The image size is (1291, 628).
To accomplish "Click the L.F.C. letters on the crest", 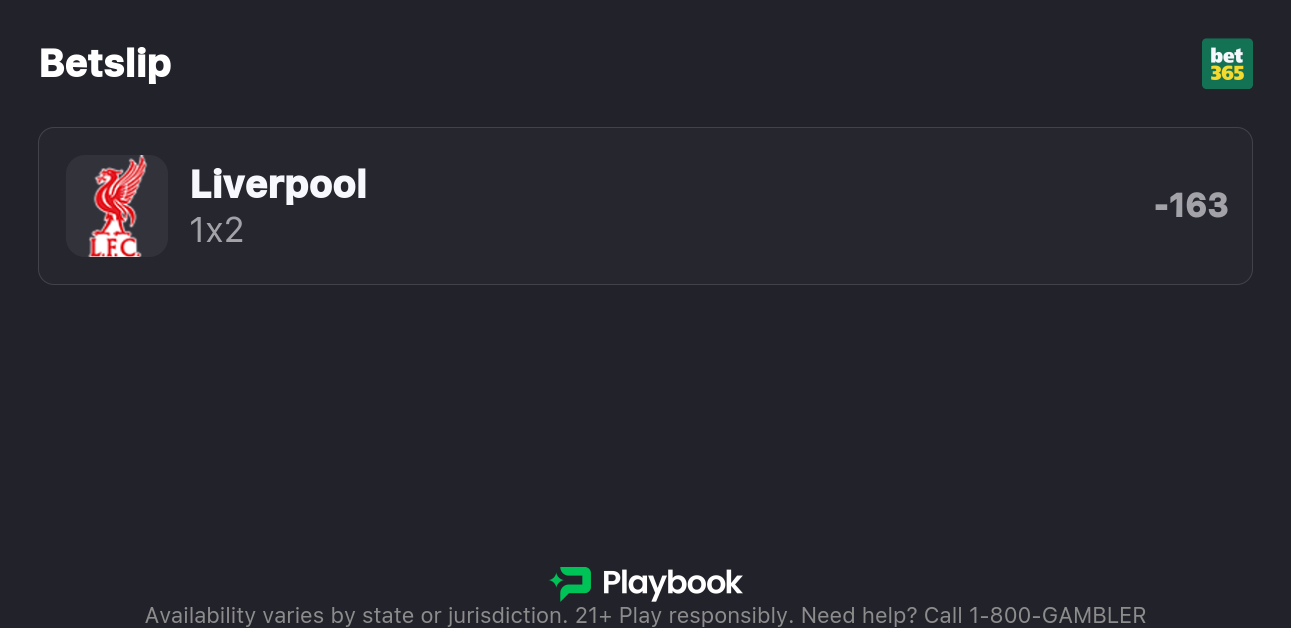I will (x=115, y=245).
